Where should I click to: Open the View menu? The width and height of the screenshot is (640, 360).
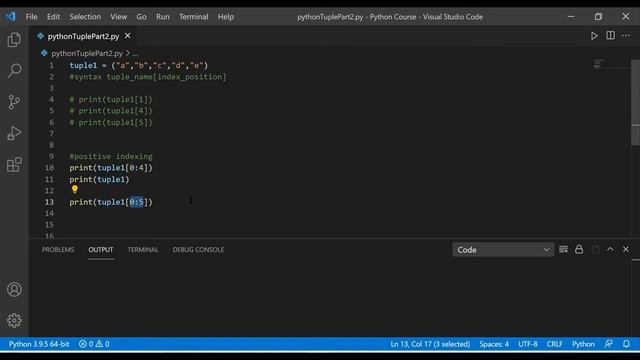[x=118, y=17]
